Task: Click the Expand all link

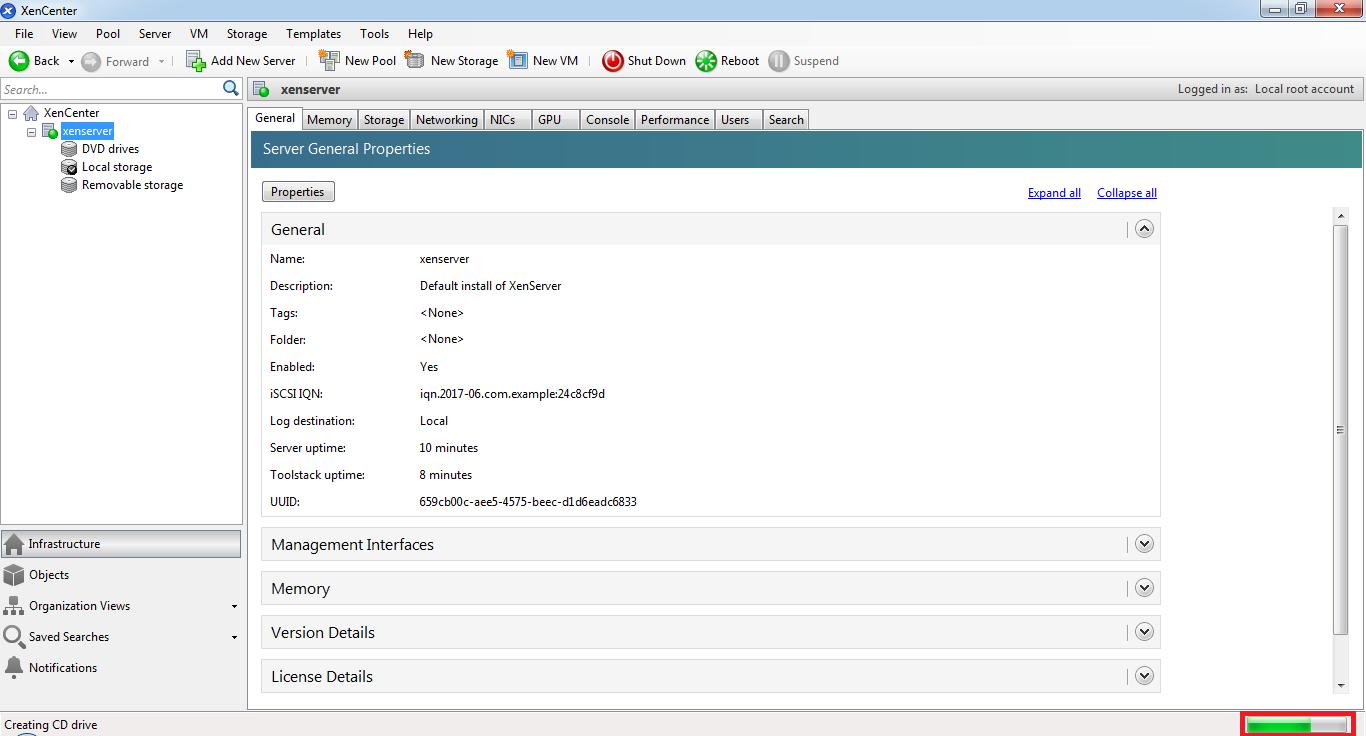Action: [x=1054, y=193]
